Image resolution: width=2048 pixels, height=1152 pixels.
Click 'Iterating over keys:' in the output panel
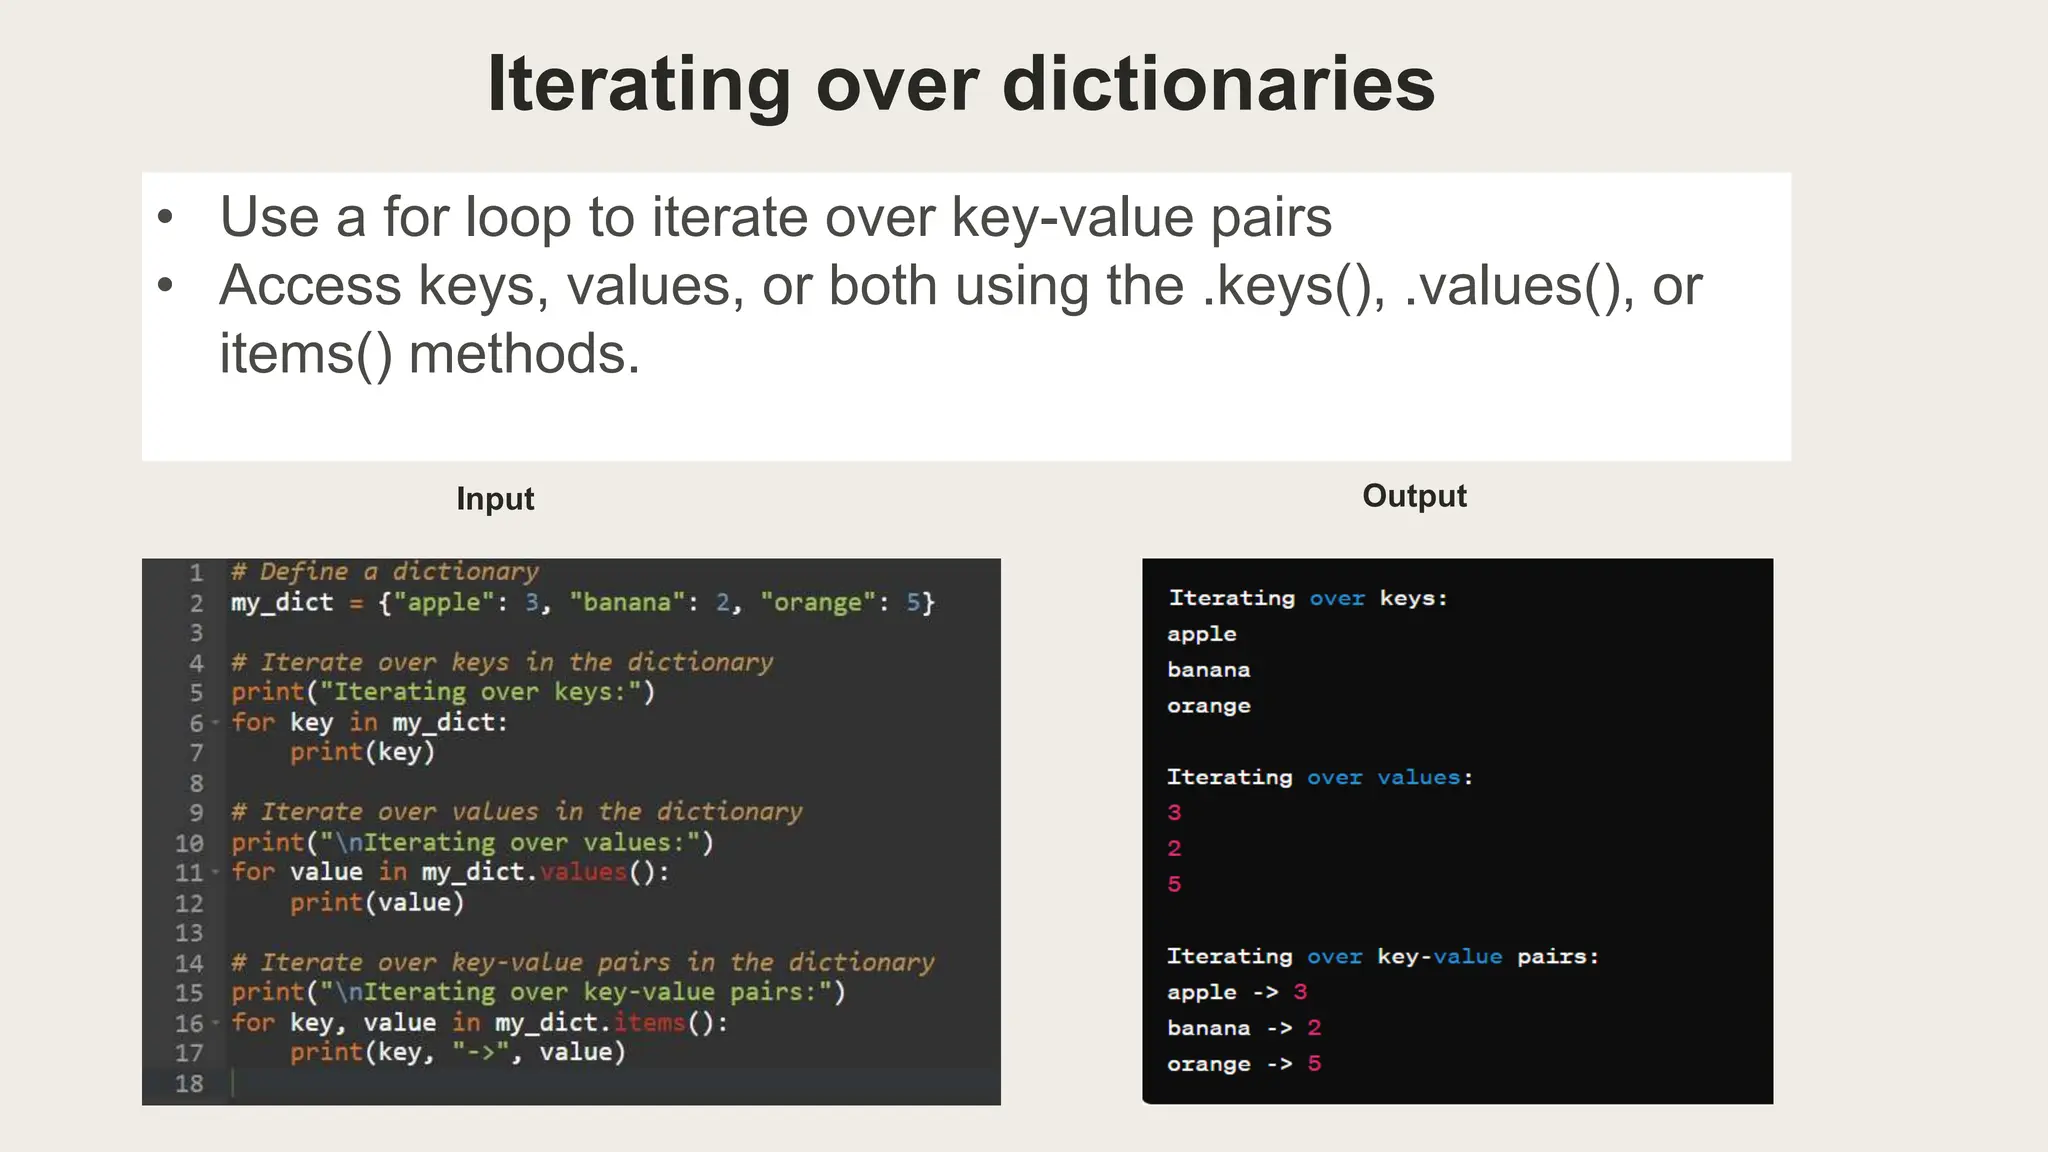point(1307,598)
